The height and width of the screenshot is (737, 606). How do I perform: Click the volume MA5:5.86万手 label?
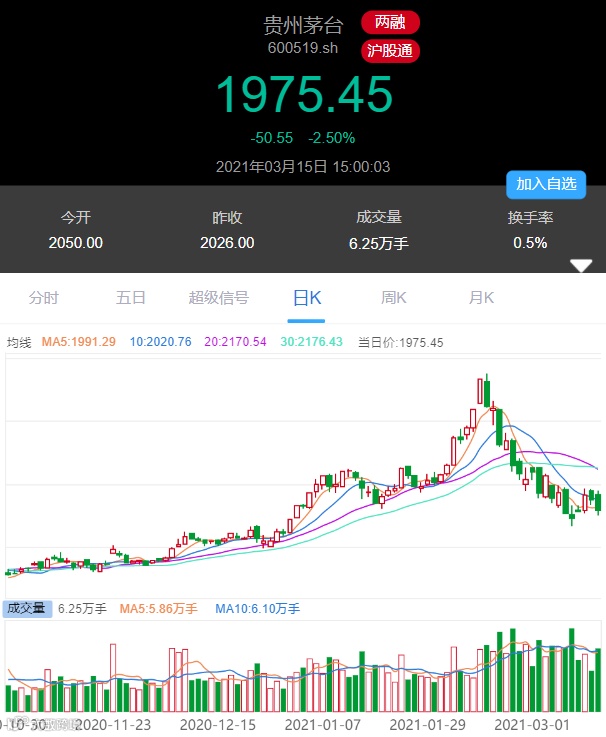coord(158,609)
